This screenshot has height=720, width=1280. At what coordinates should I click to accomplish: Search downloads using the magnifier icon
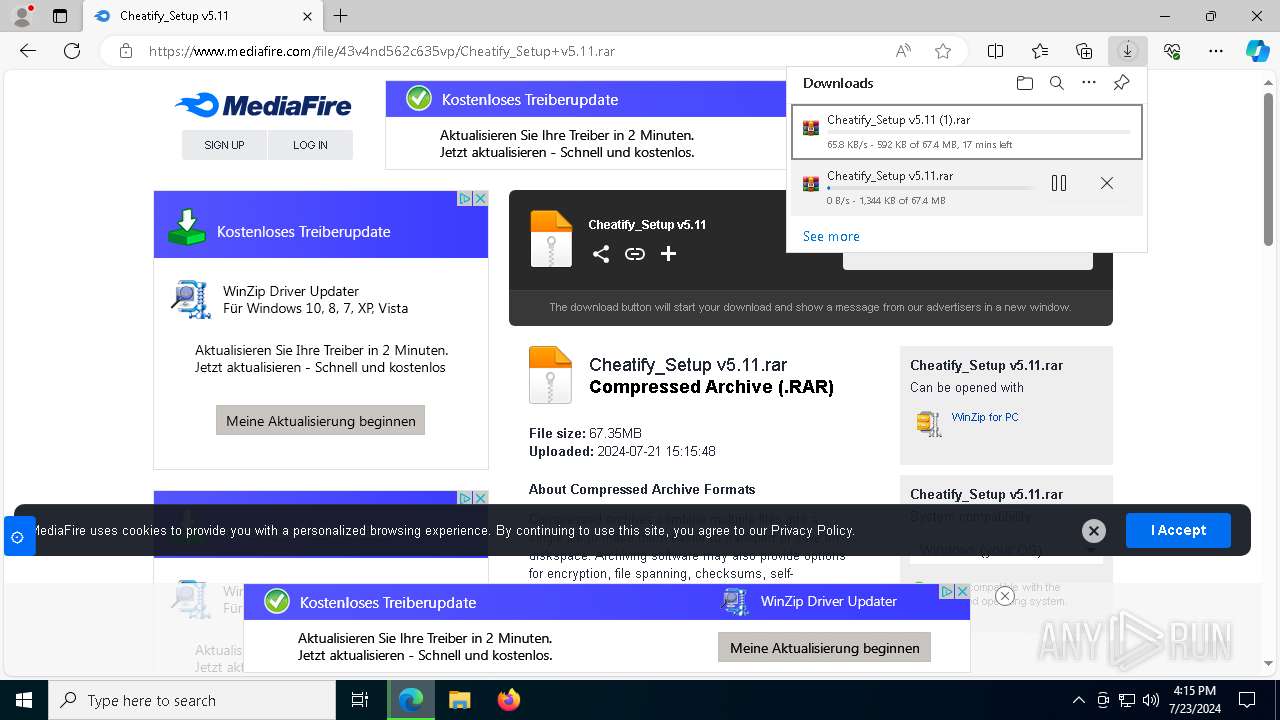[x=1057, y=83]
